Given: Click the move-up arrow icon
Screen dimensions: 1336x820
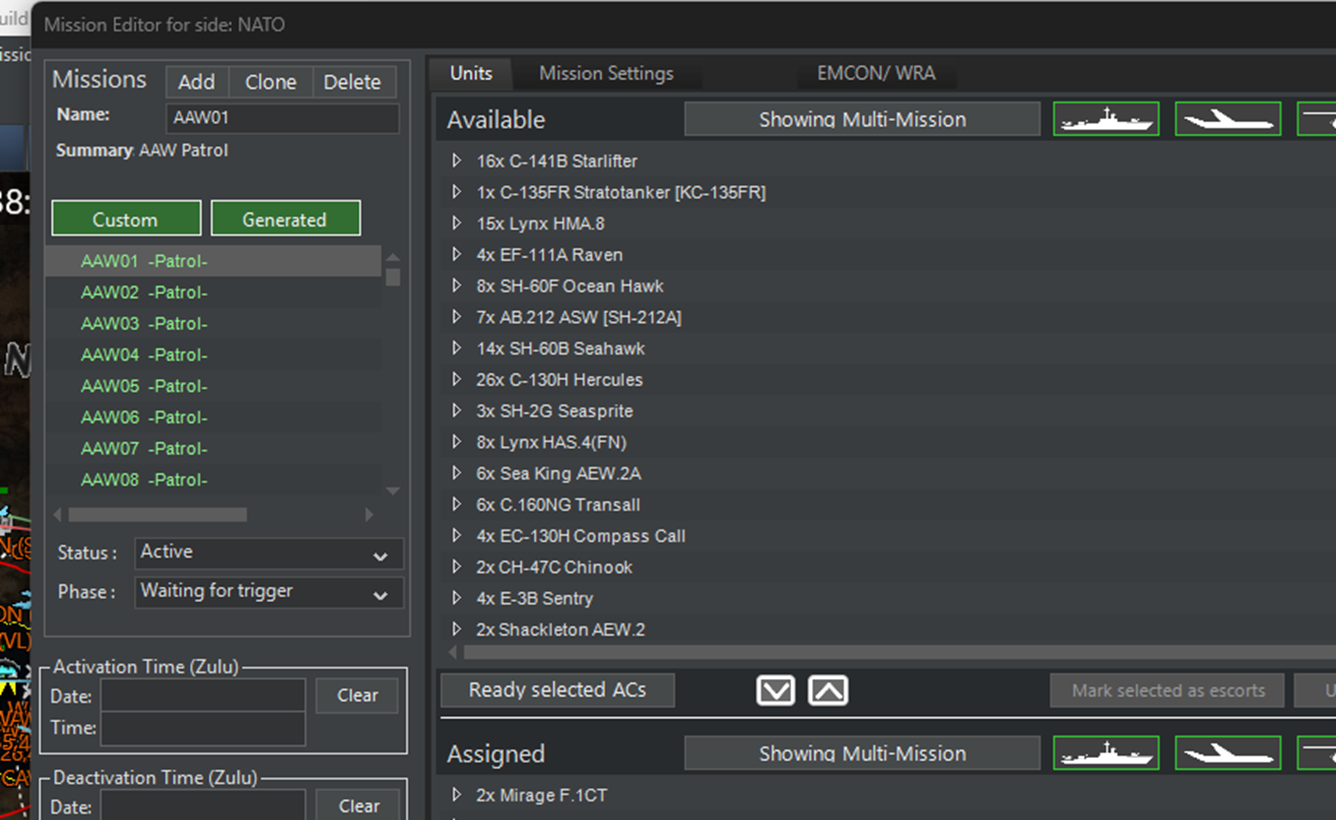Looking at the screenshot, I should (x=828, y=690).
